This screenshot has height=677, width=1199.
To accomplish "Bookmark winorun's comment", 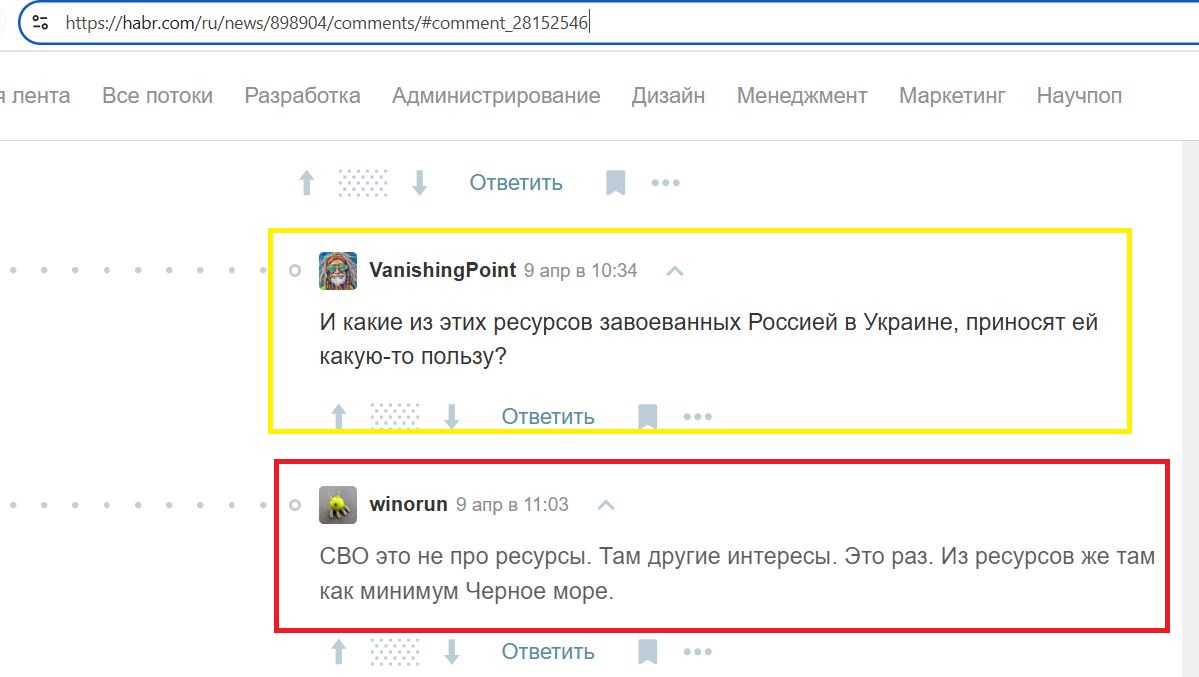I will pyautogui.click(x=648, y=652).
